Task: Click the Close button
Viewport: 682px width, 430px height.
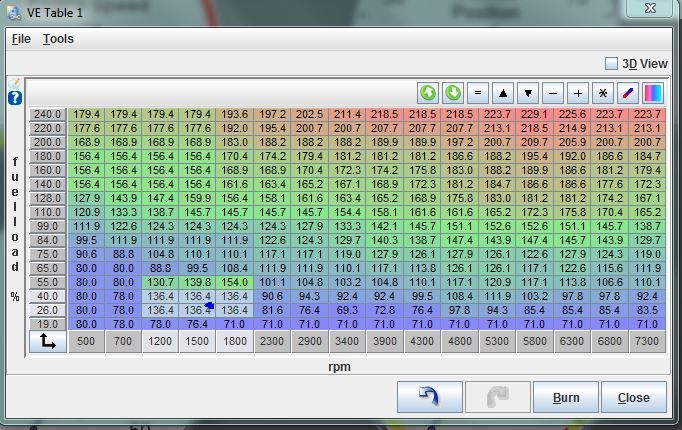Action: click(x=633, y=397)
